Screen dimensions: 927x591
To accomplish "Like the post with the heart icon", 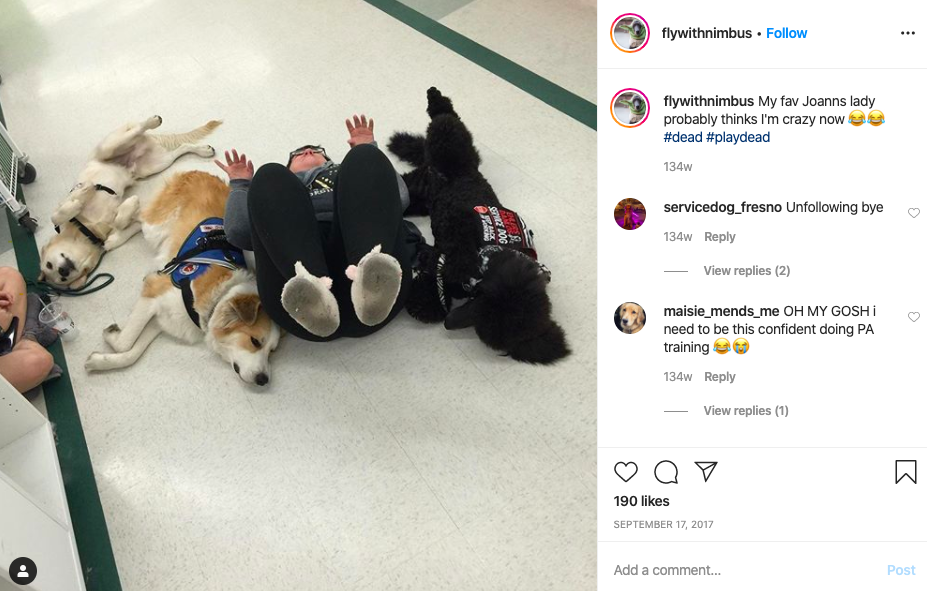I will click(625, 472).
